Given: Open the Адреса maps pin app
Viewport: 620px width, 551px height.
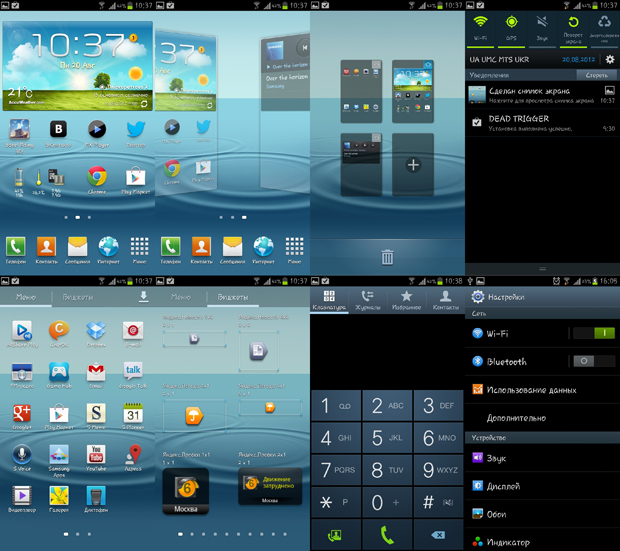Looking at the screenshot, I should point(133,454).
